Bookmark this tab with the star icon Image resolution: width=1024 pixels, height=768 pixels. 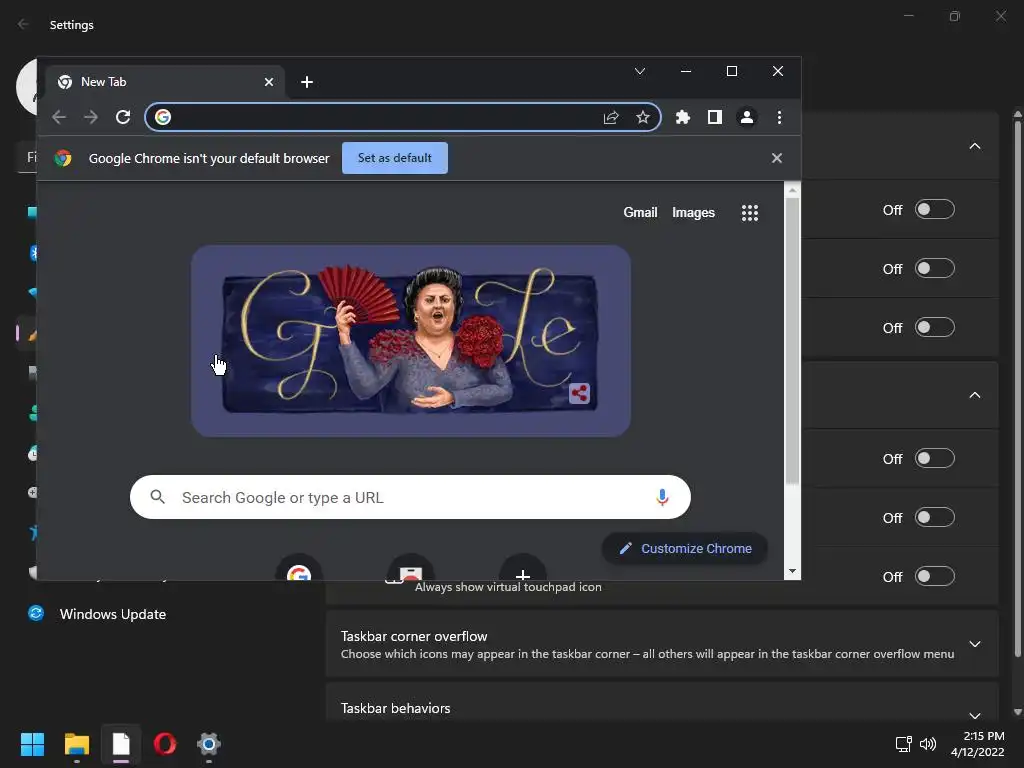pyautogui.click(x=643, y=118)
